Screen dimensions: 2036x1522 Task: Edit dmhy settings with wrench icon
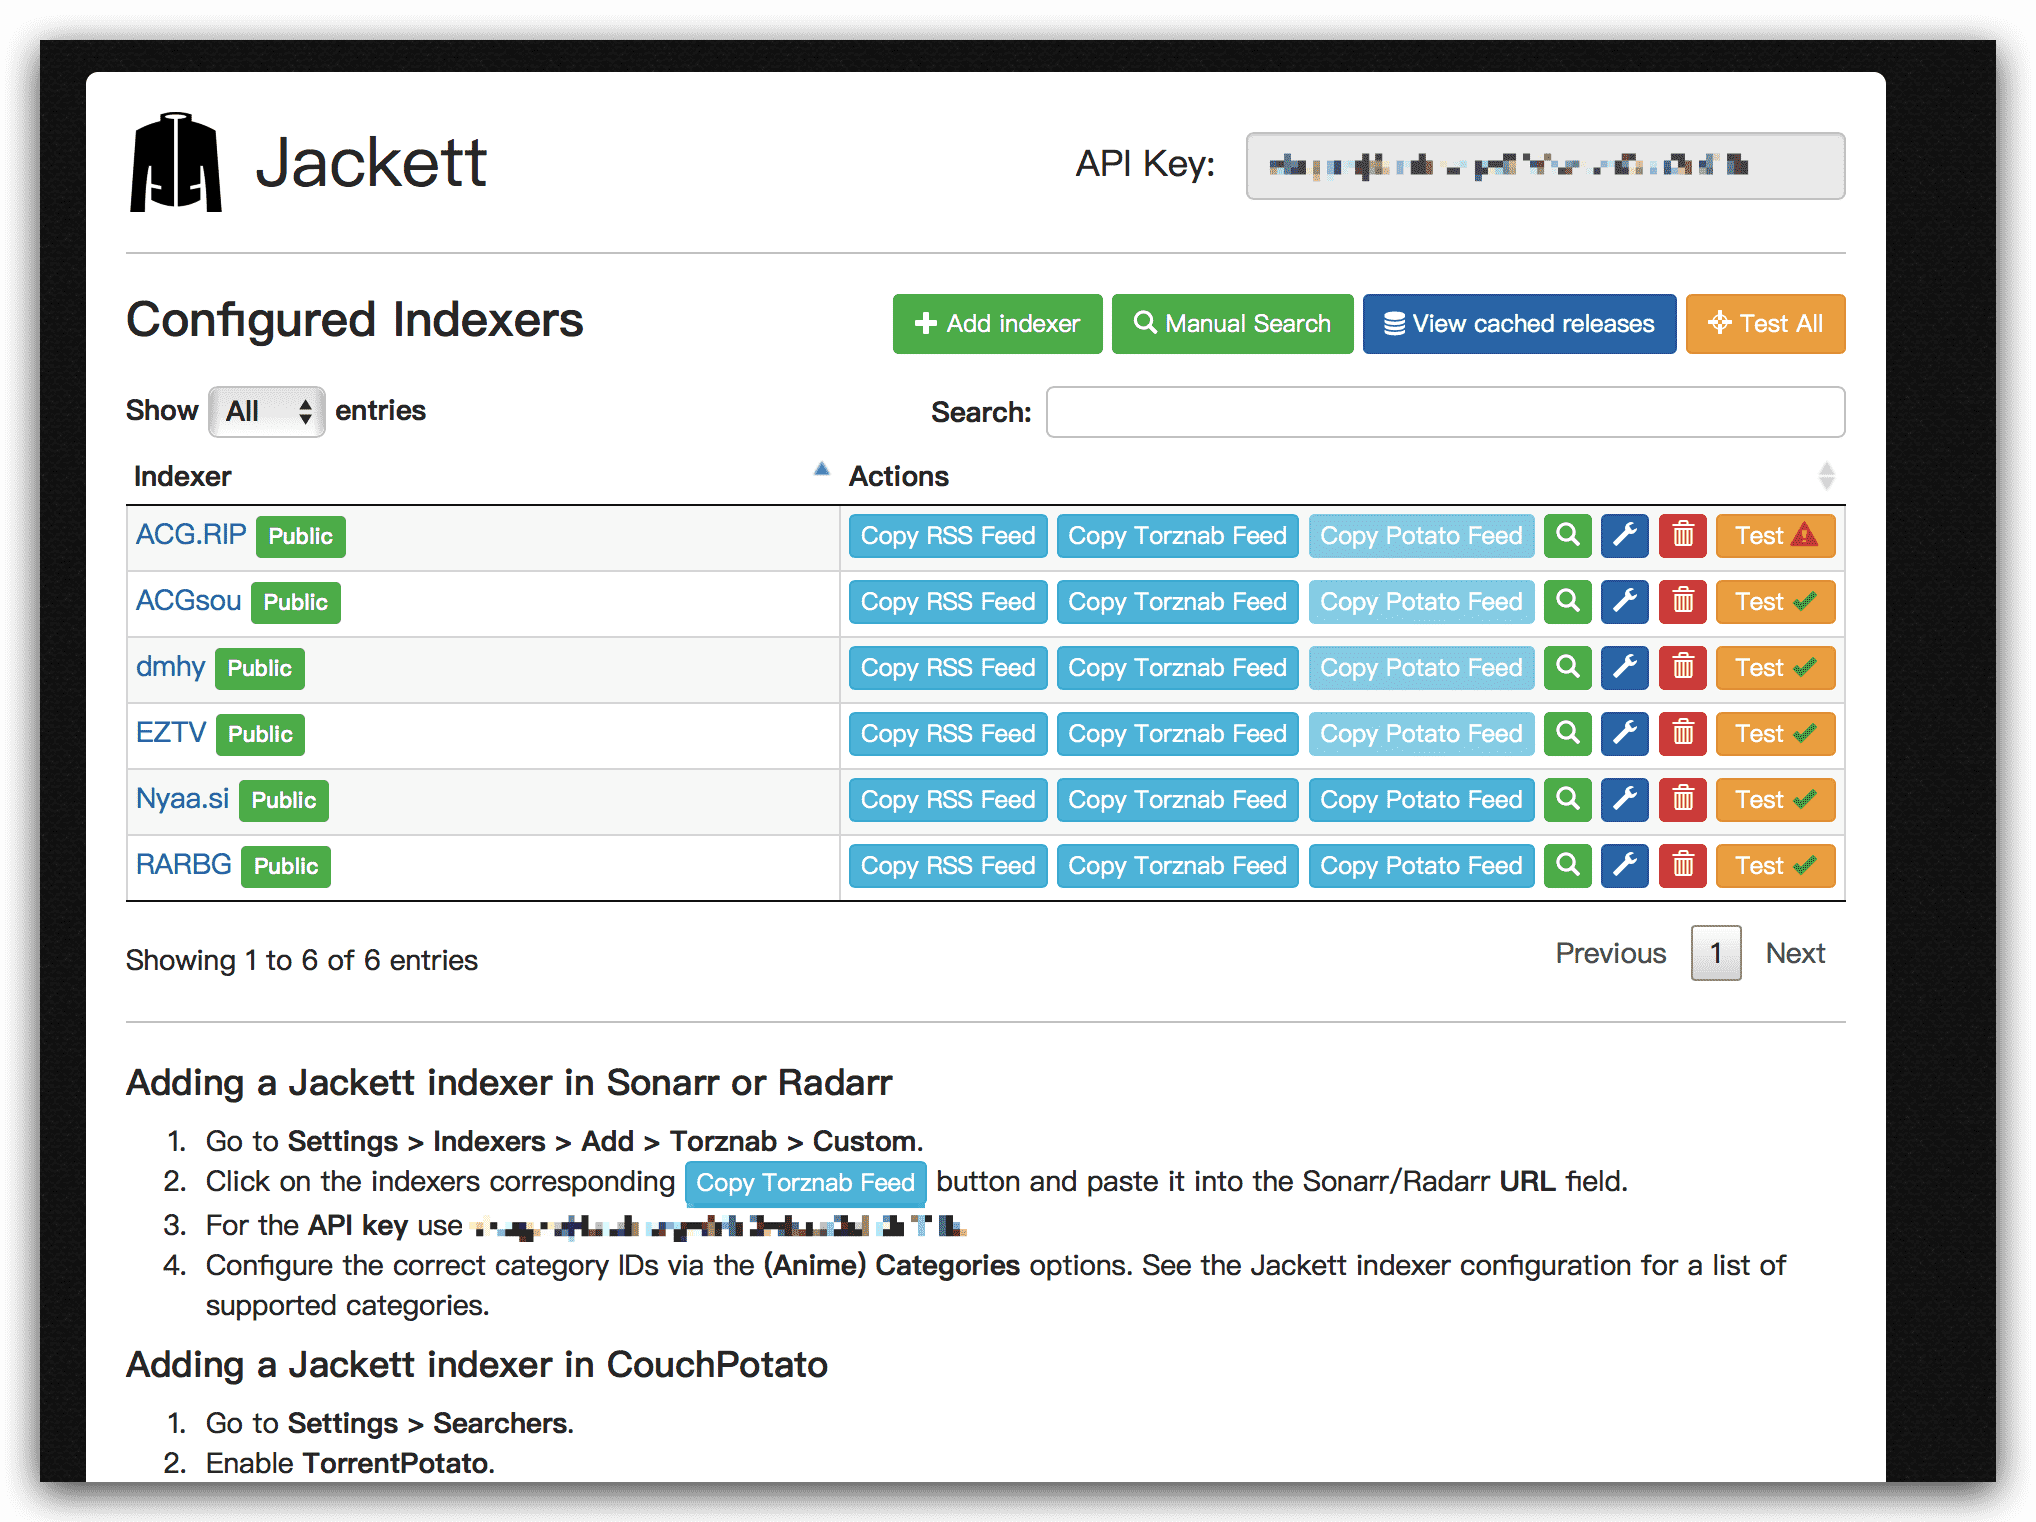1624,668
